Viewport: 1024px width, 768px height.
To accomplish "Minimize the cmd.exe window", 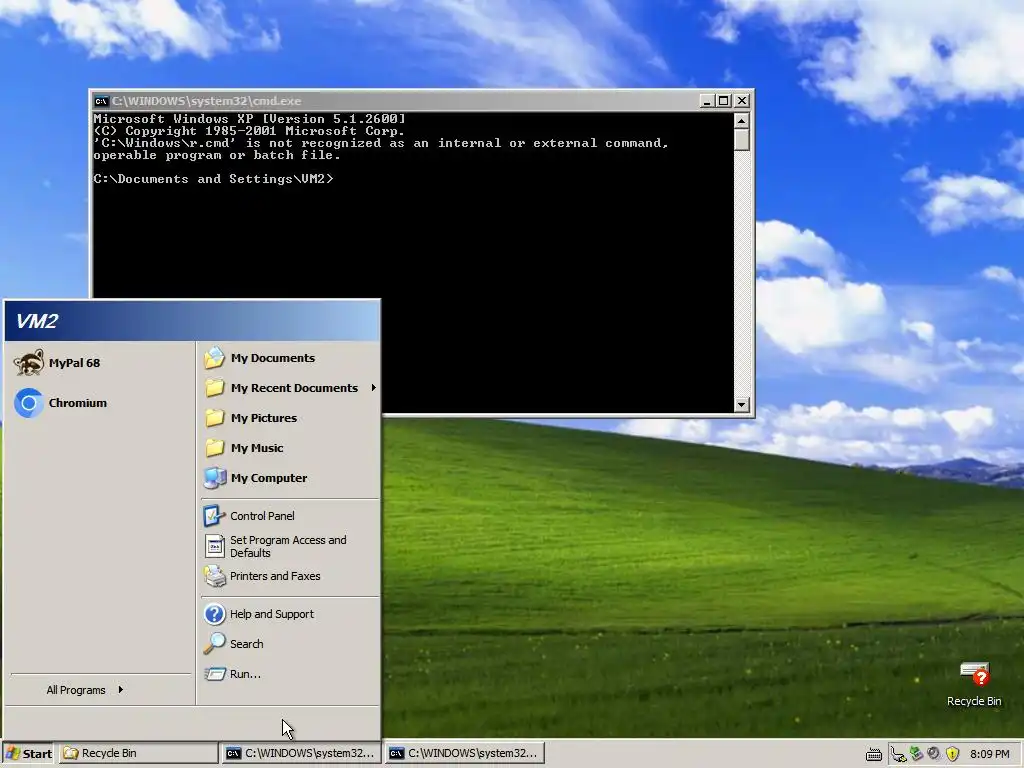I will point(707,101).
